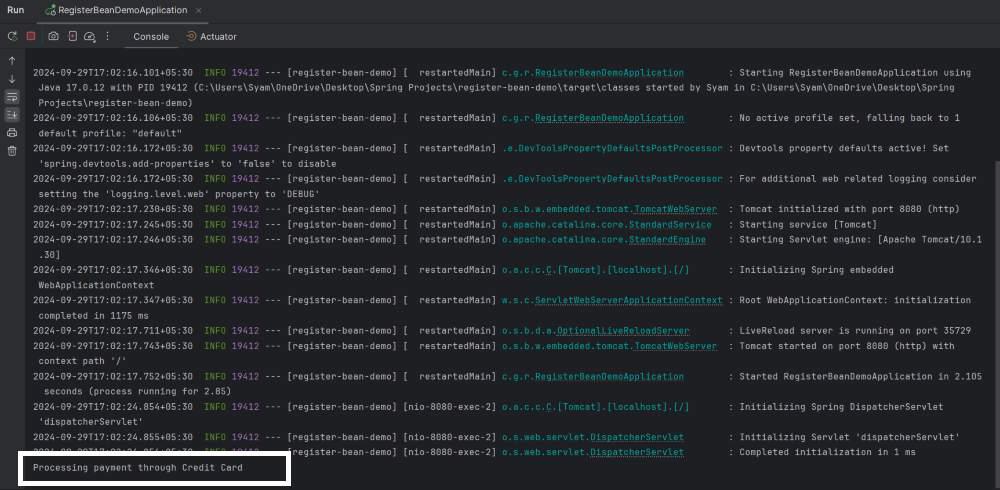Click the gauge-shaped profiler icon in the toolbar
This screenshot has width=1000, height=490.
[90, 37]
